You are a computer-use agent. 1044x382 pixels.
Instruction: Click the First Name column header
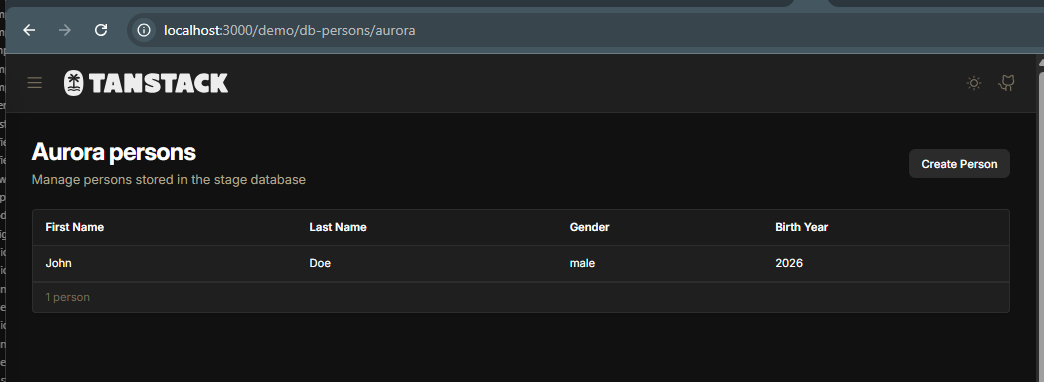pyautogui.click(x=75, y=227)
